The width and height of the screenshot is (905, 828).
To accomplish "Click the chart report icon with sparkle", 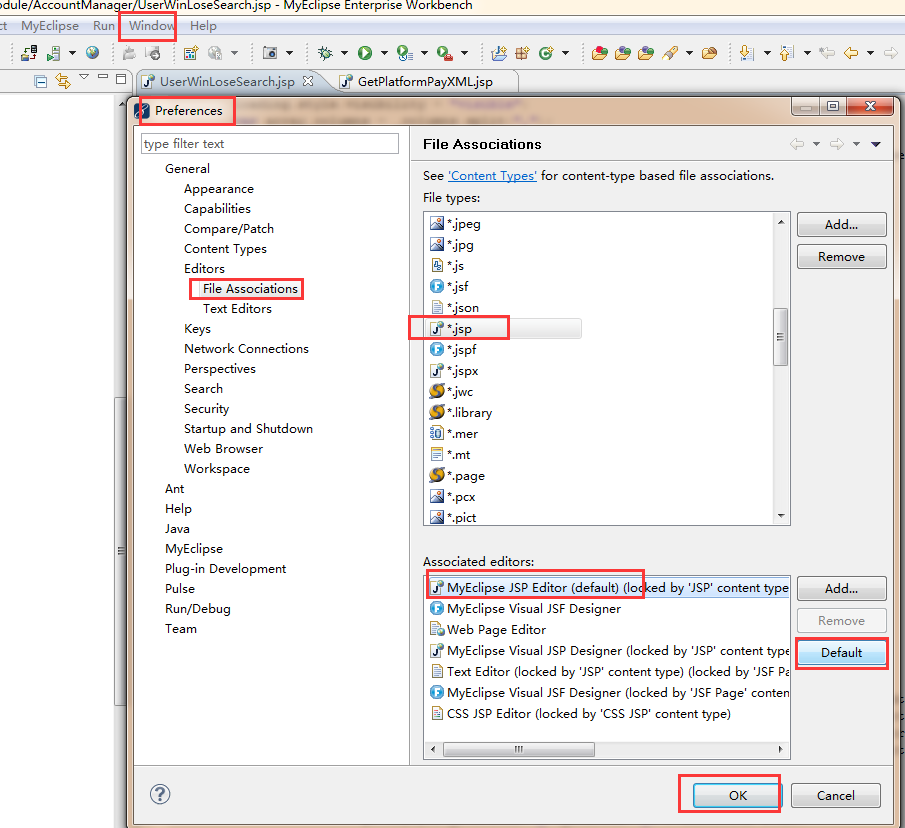I will tap(191, 53).
